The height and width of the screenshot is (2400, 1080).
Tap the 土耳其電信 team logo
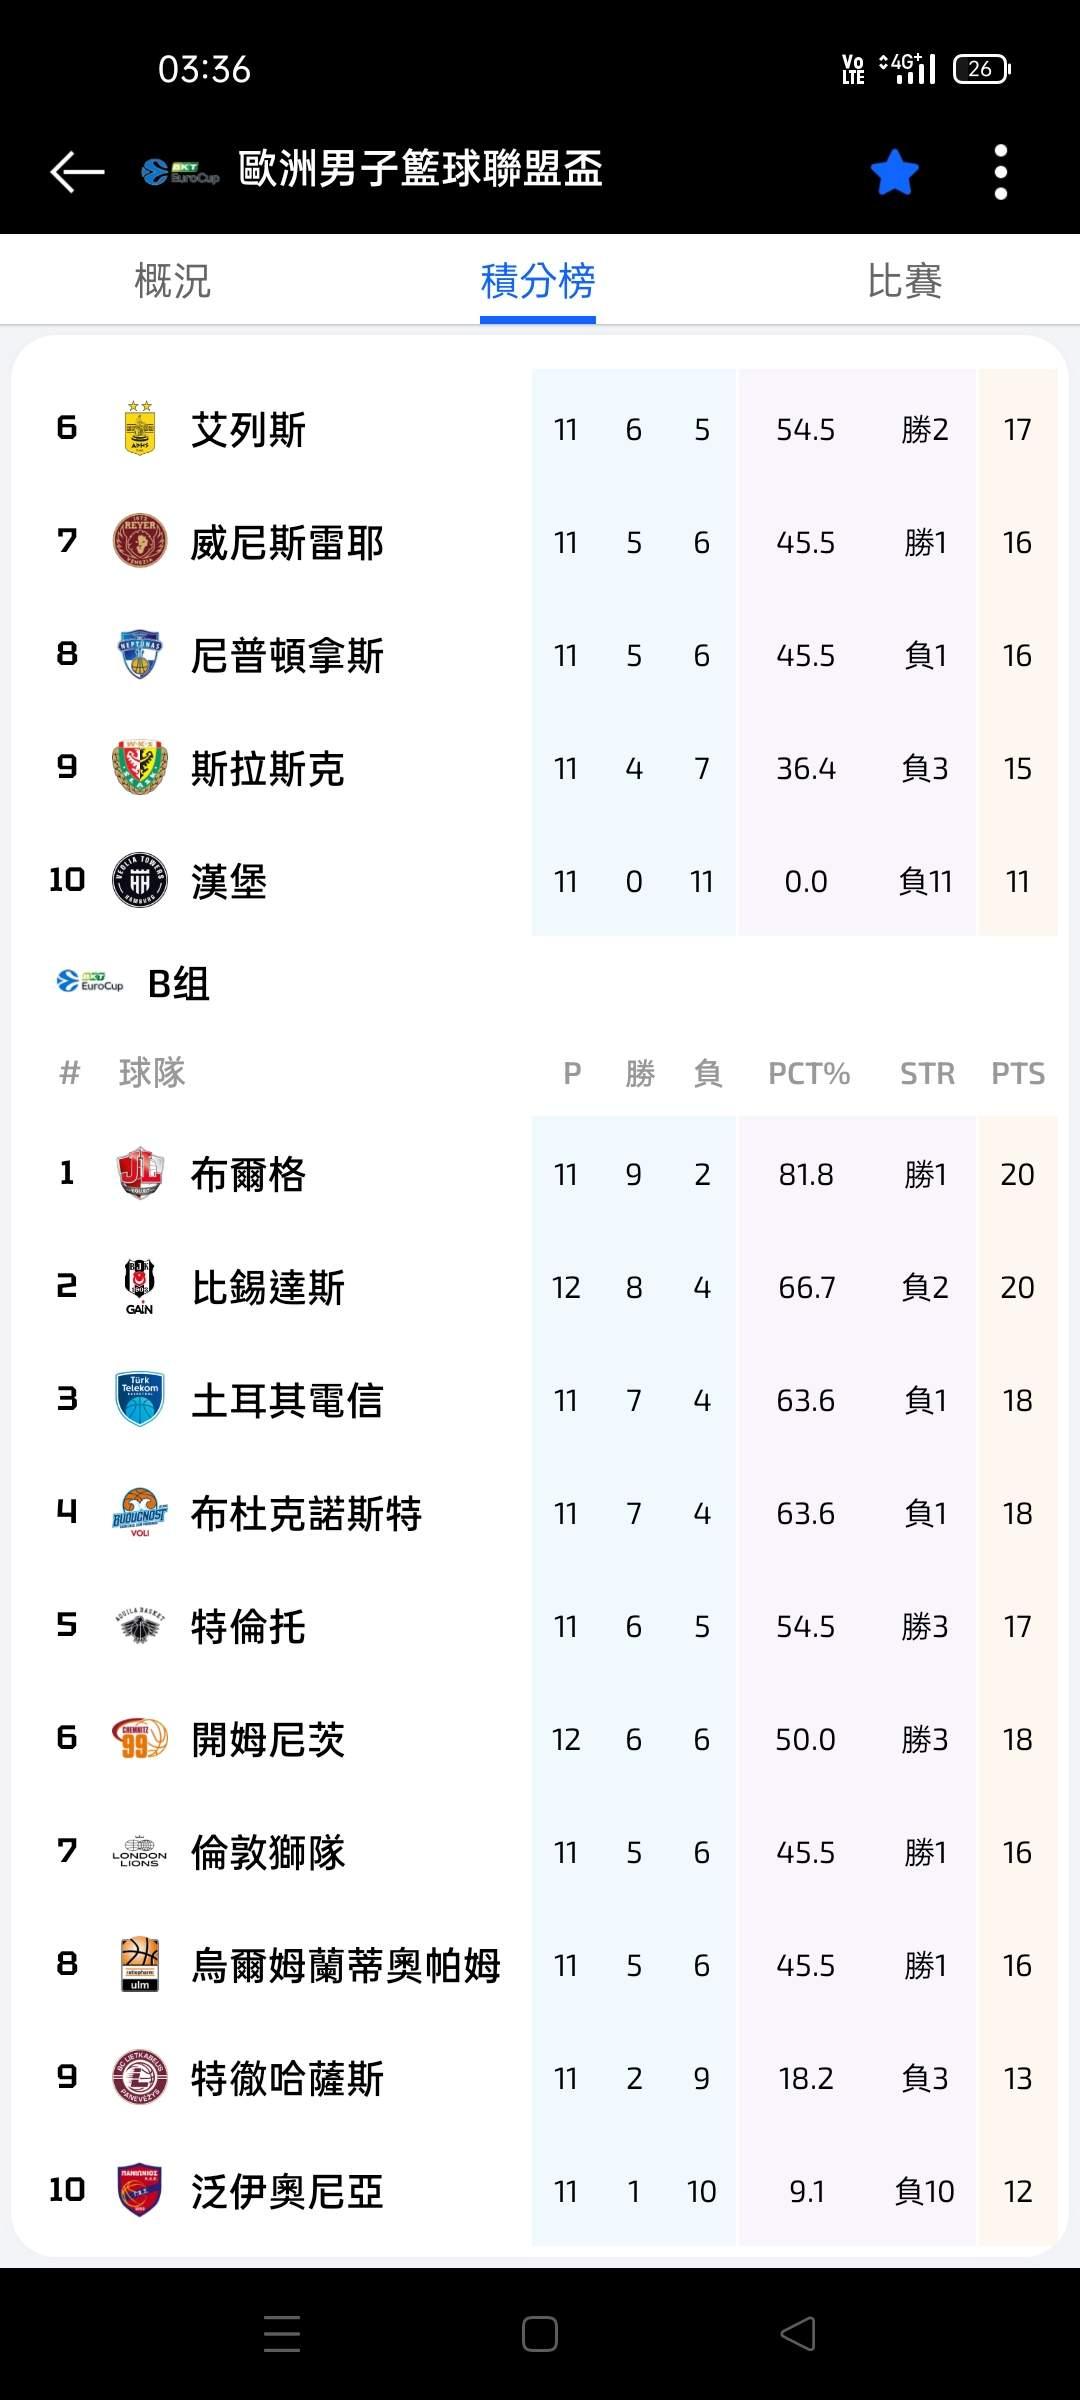tap(140, 1399)
